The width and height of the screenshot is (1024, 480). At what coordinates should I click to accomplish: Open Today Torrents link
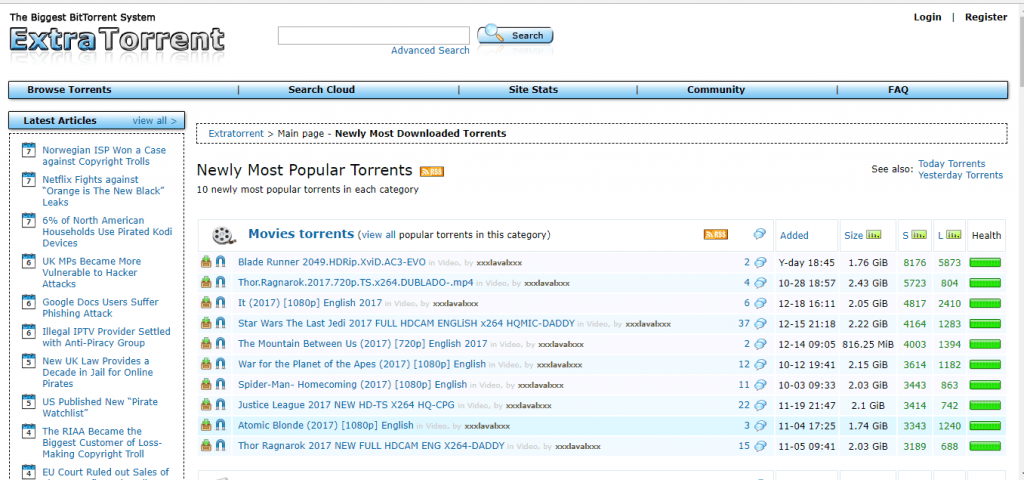tap(952, 164)
